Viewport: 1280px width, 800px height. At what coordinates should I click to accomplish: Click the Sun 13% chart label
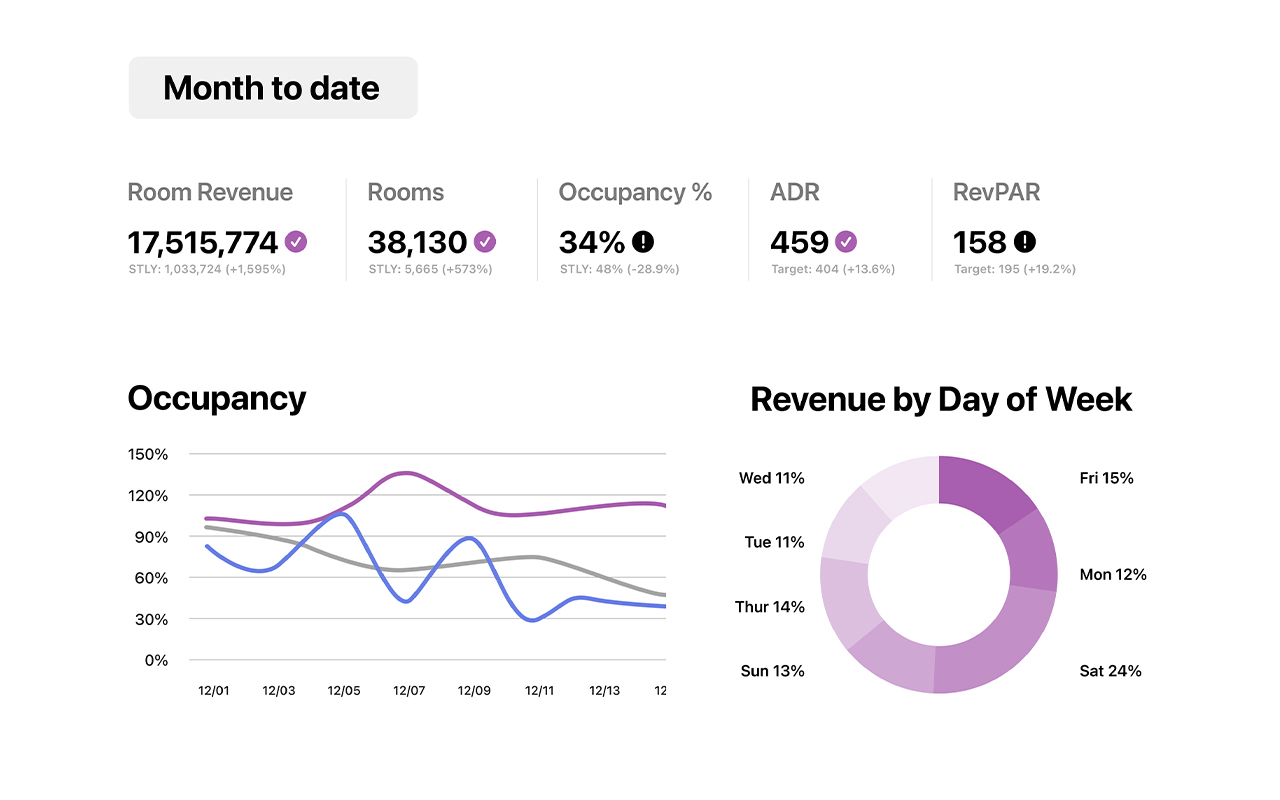coord(772,671)
